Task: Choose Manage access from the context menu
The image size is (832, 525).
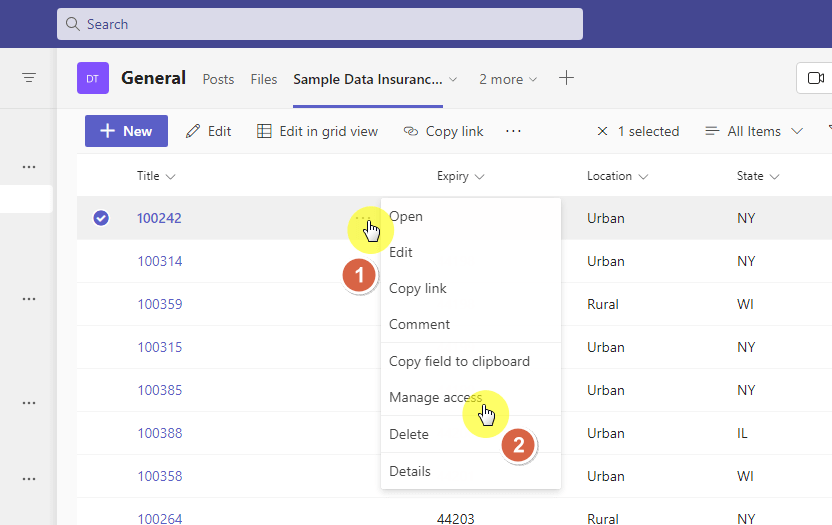Action: [x=471, y=398]
